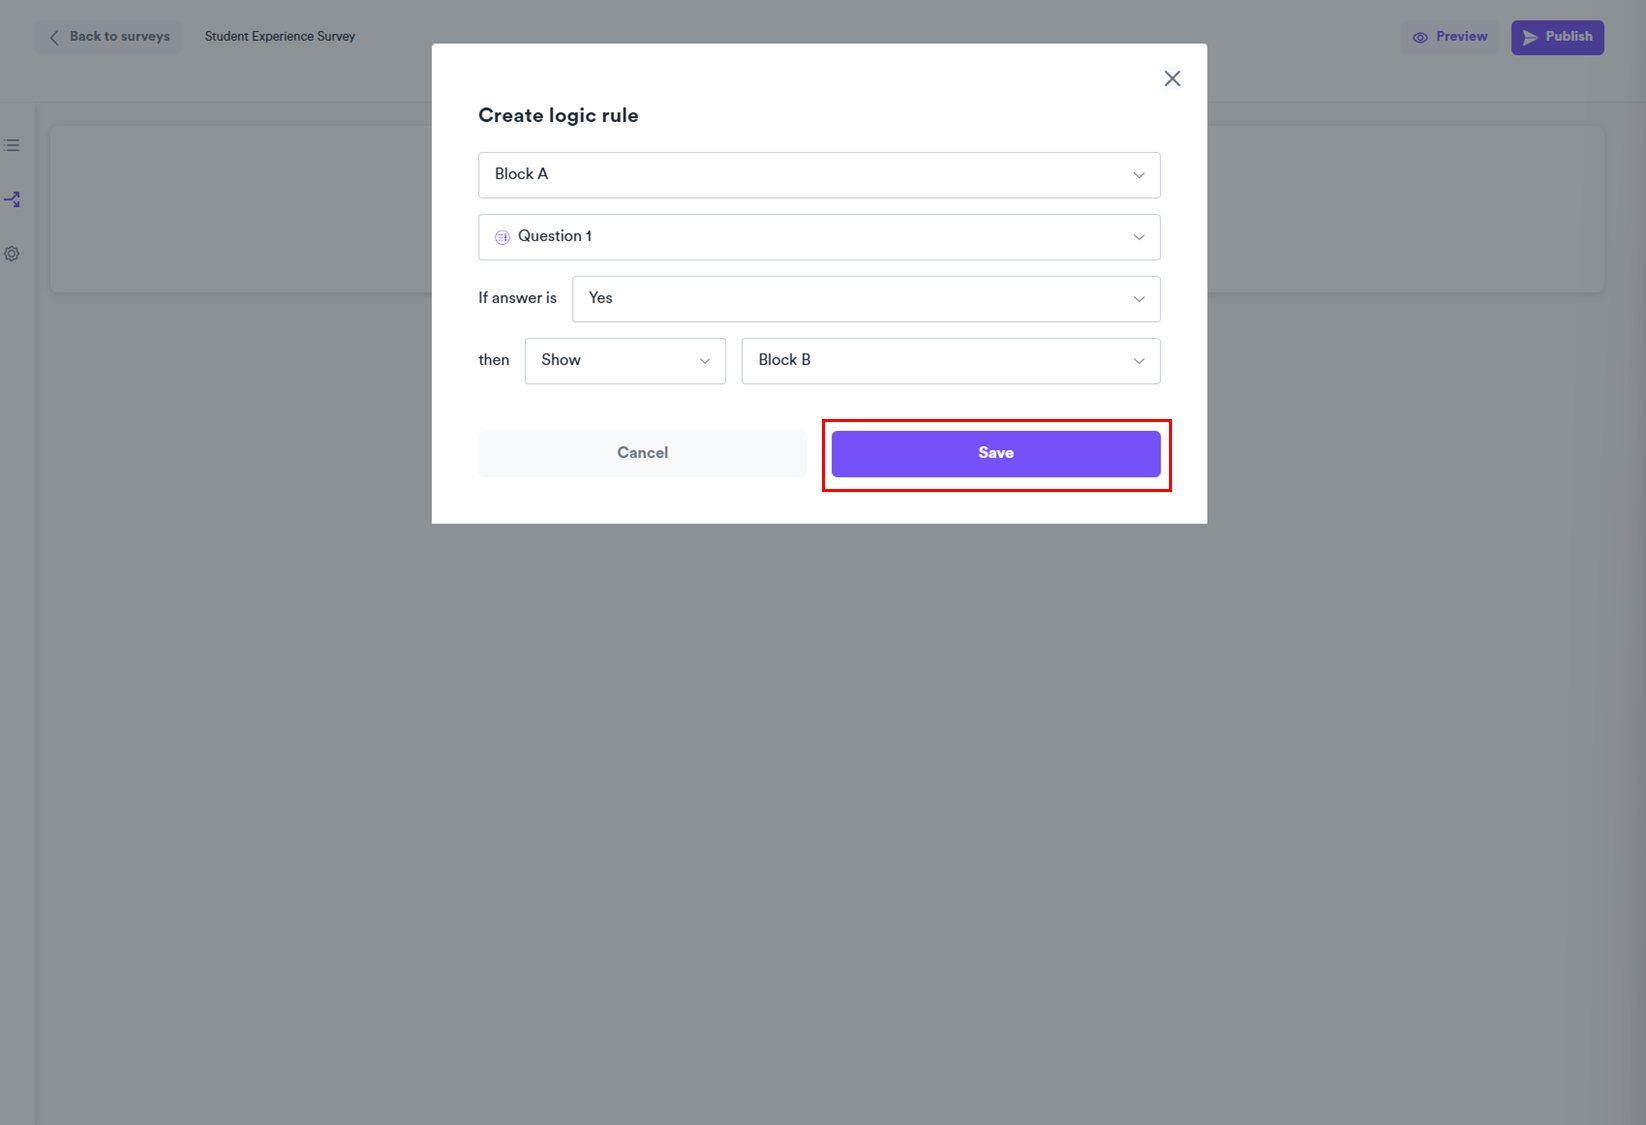Click the Preview button label
The height and width of the screenshot is (1125, 1646).
pos(1461,37)
